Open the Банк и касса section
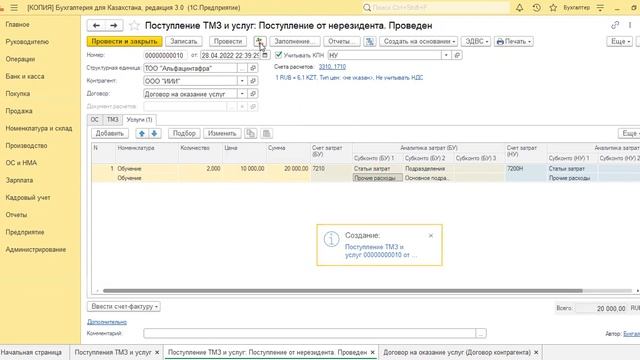This screenshot has height=360, width=640. pyautogui.click(x=25, y=76)
